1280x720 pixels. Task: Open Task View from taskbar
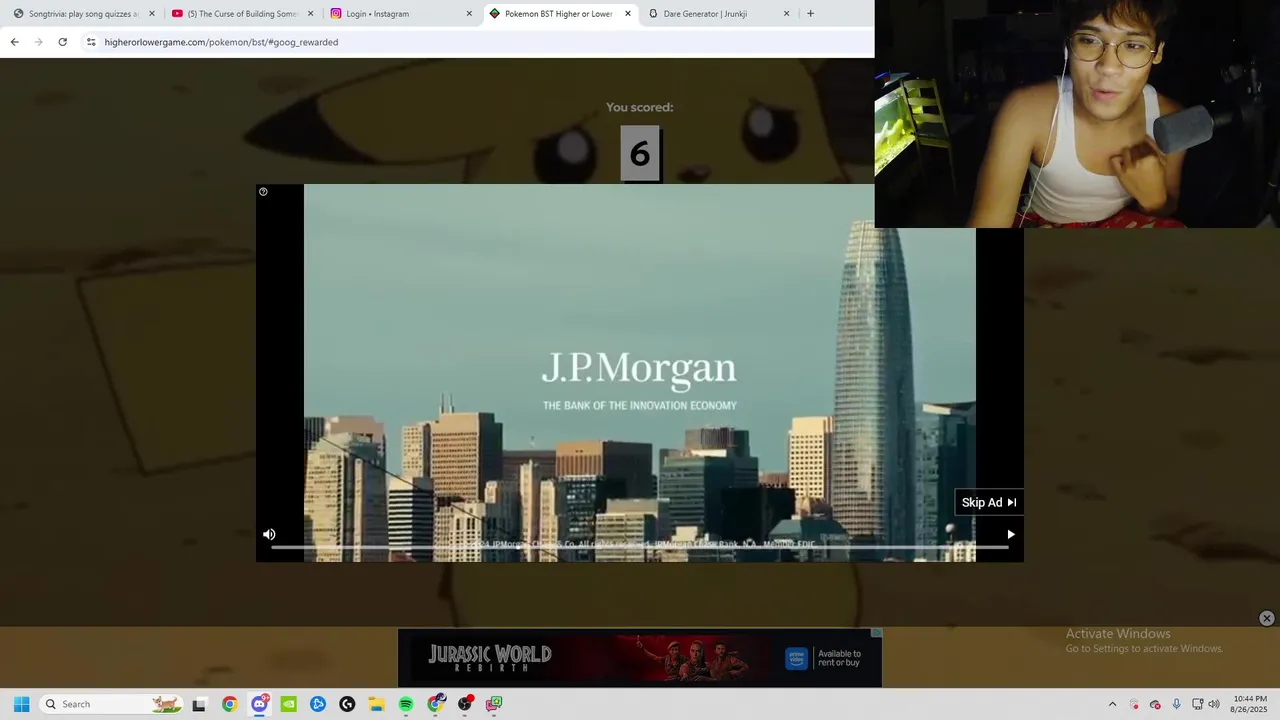[199, 704]
